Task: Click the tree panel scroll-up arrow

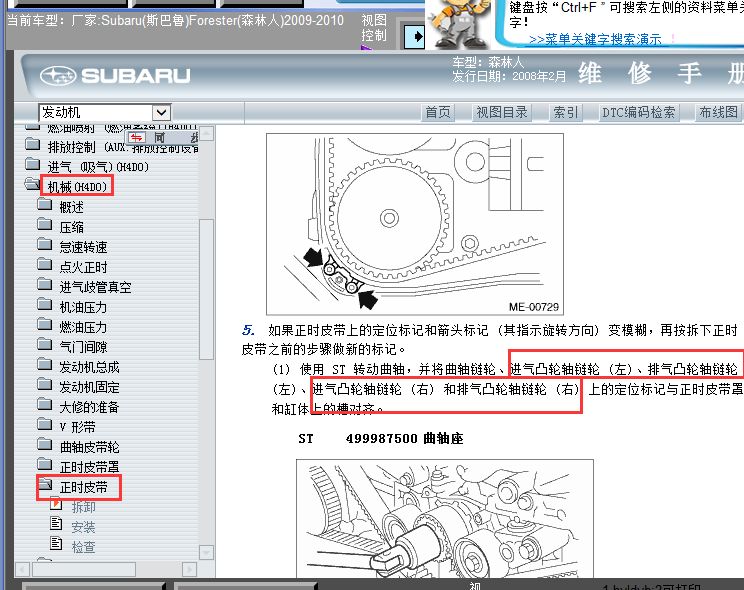Action: tap(206, 134)
